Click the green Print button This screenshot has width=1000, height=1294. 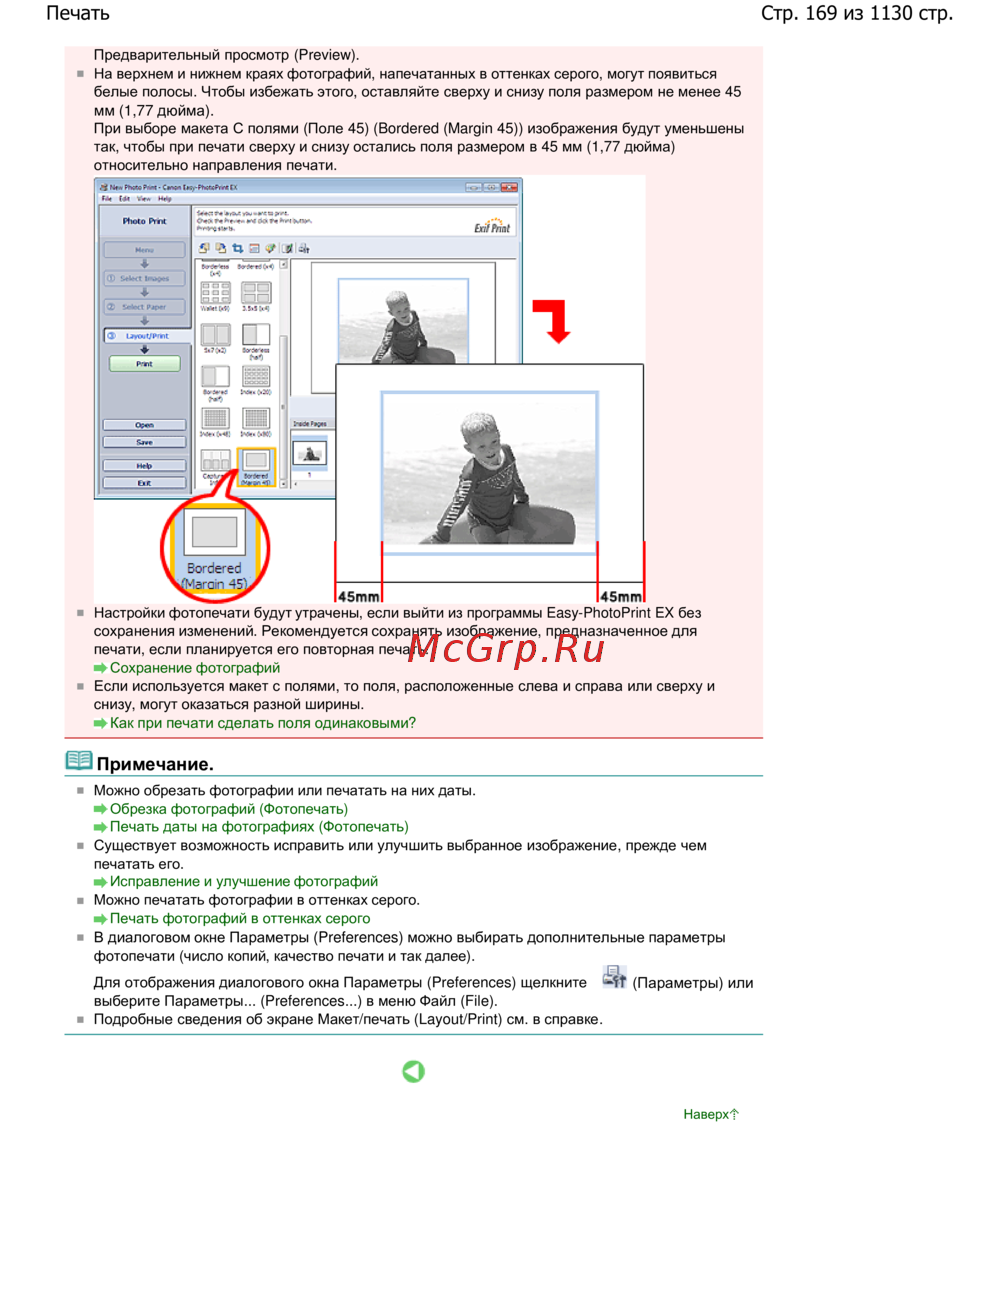(144, 364)
